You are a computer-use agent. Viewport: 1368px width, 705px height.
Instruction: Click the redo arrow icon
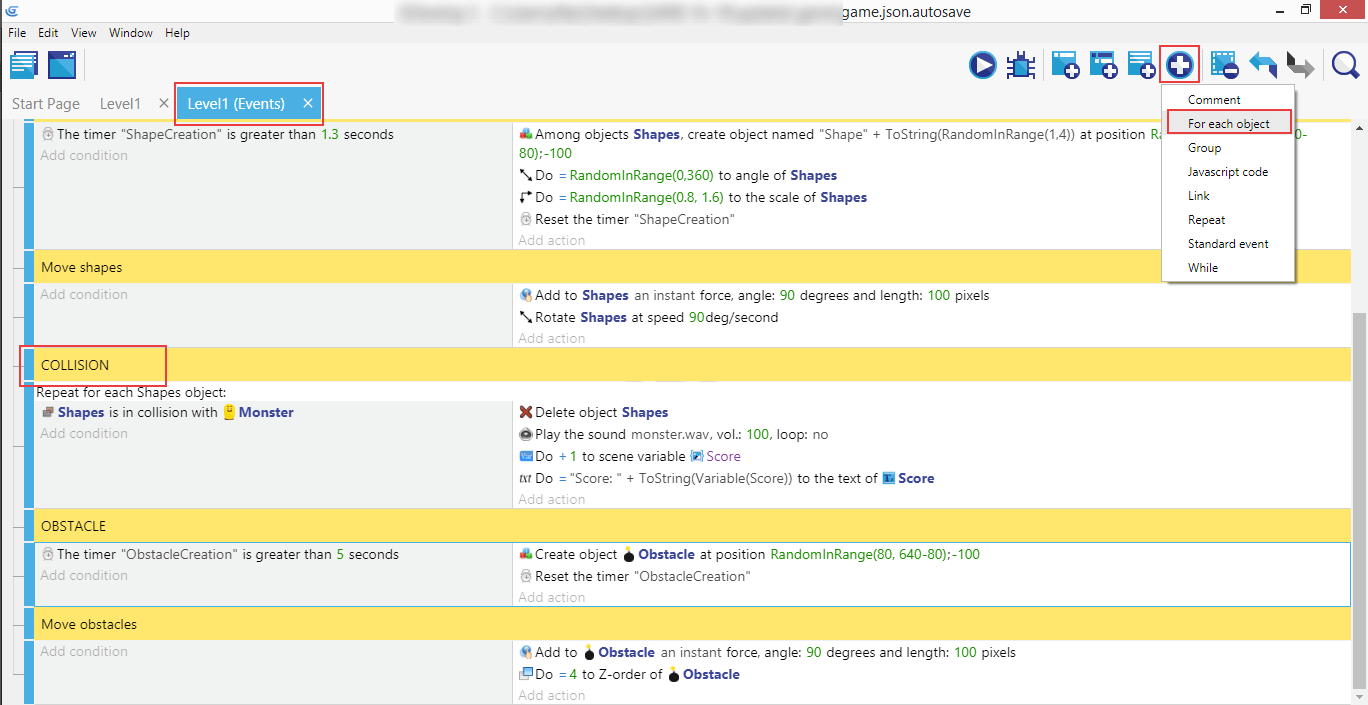[1299, 66]
